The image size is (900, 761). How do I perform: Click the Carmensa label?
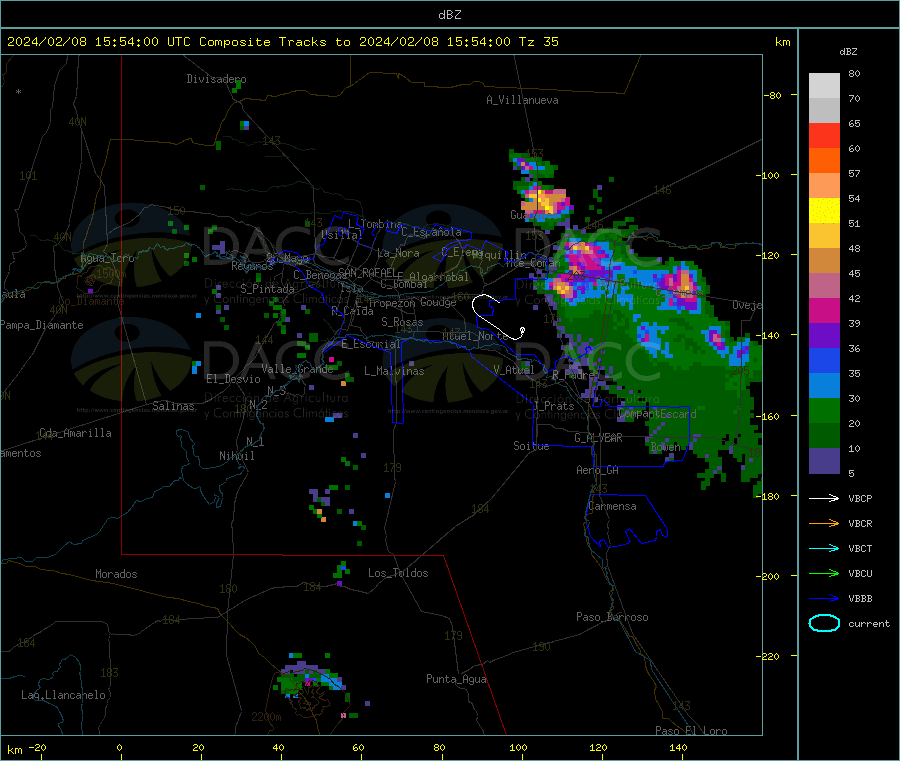[612, 506]
